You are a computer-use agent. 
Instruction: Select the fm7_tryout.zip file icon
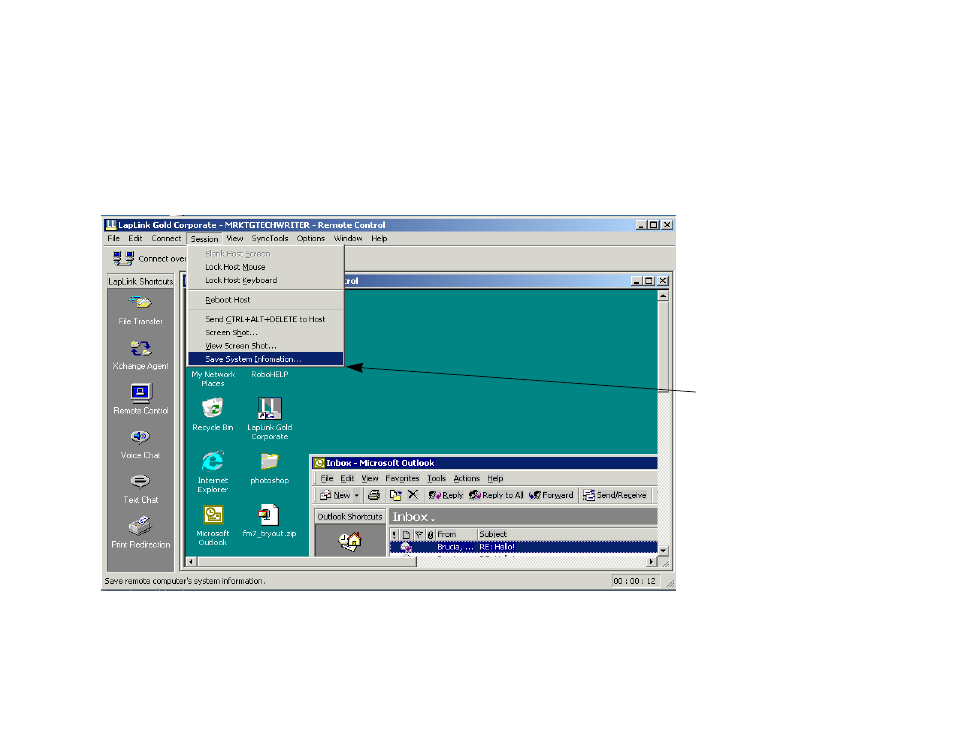coord(269,515)
